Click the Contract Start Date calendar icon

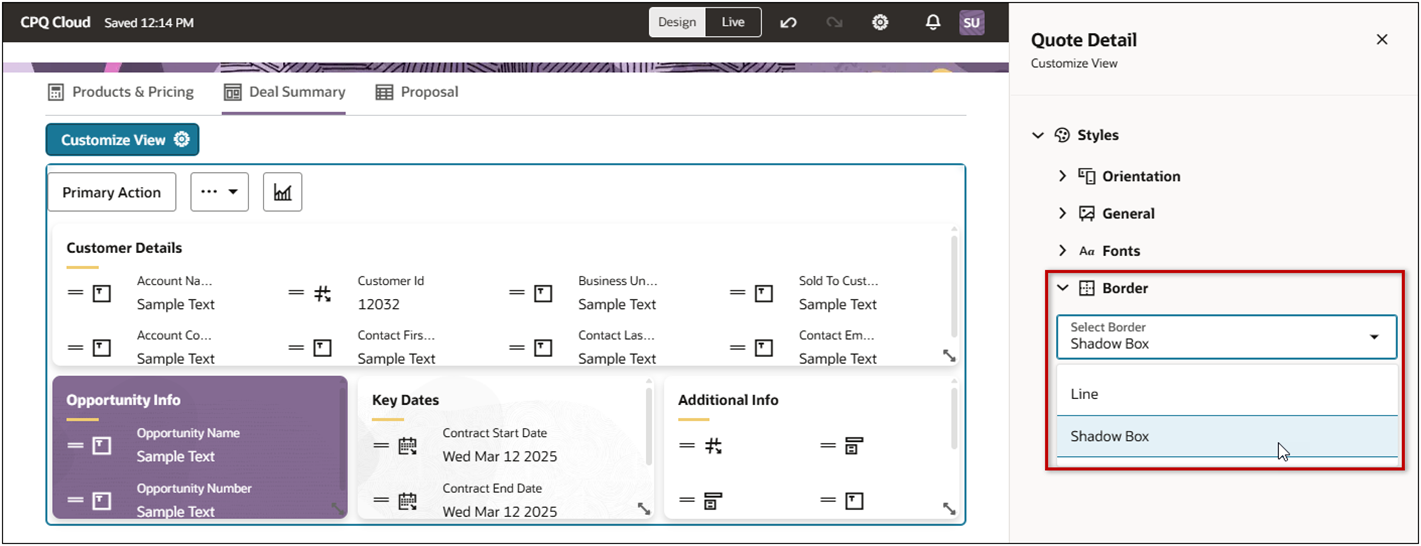pos(407,446)
